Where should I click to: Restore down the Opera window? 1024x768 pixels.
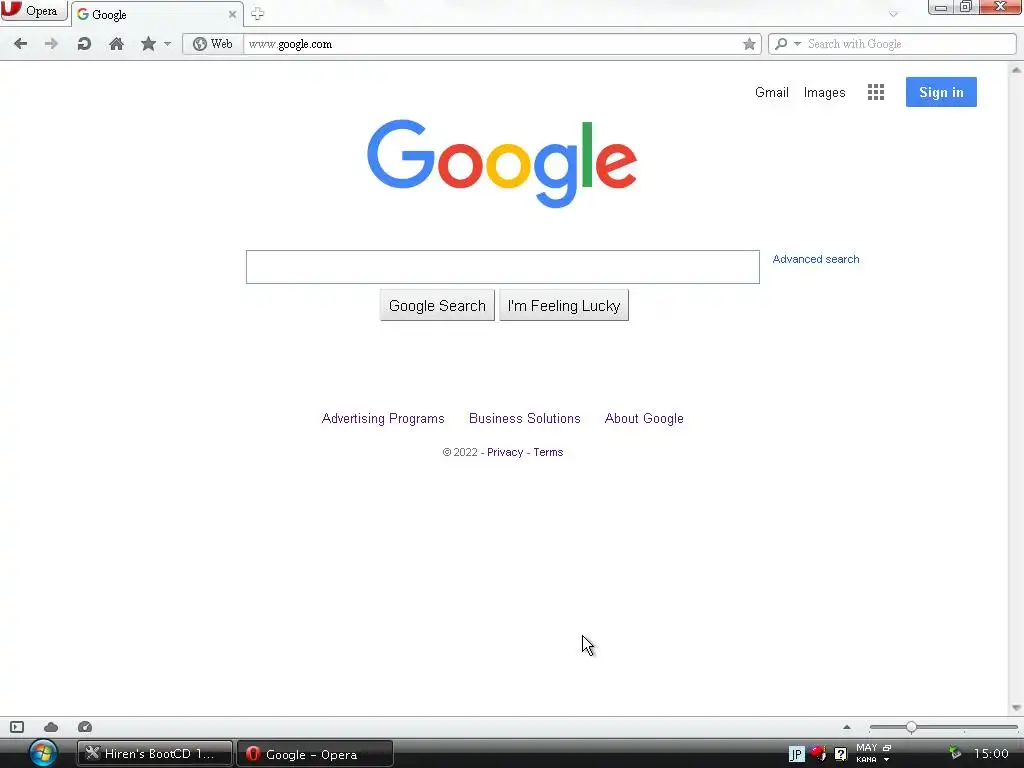(x=967, y=8)
